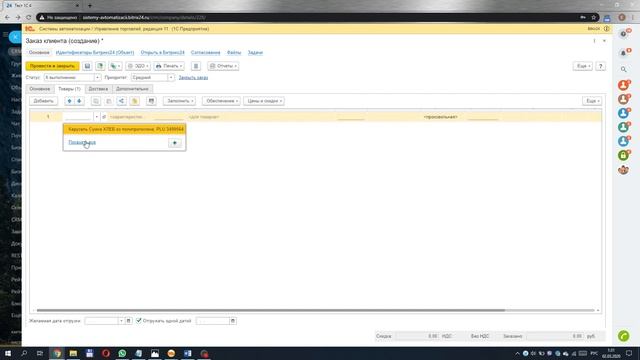Click the open-item icon beside nomenclature field
Image resolution: width=640 pixels, height=360 pixels.
coord(104,117)
